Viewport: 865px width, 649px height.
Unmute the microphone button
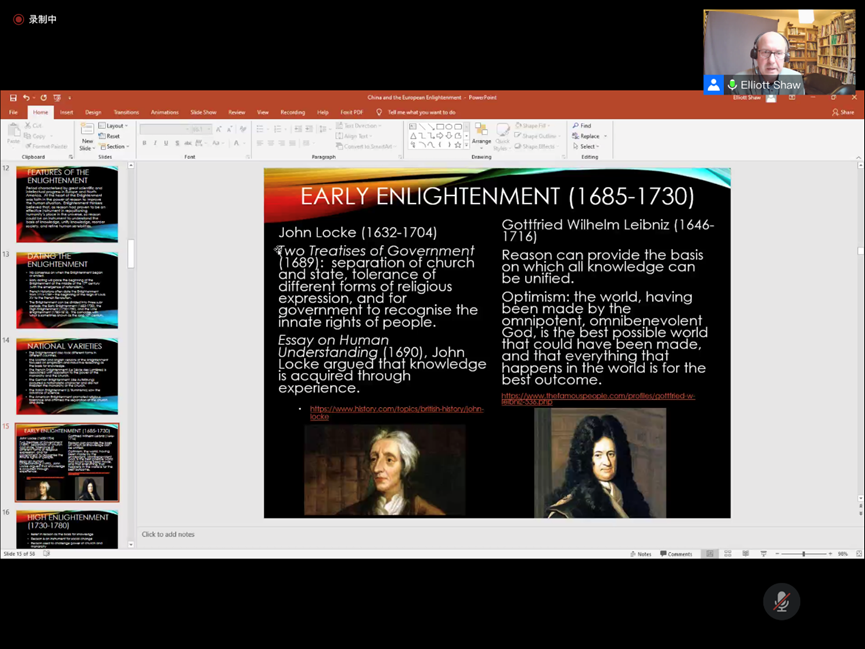point(781,602)
